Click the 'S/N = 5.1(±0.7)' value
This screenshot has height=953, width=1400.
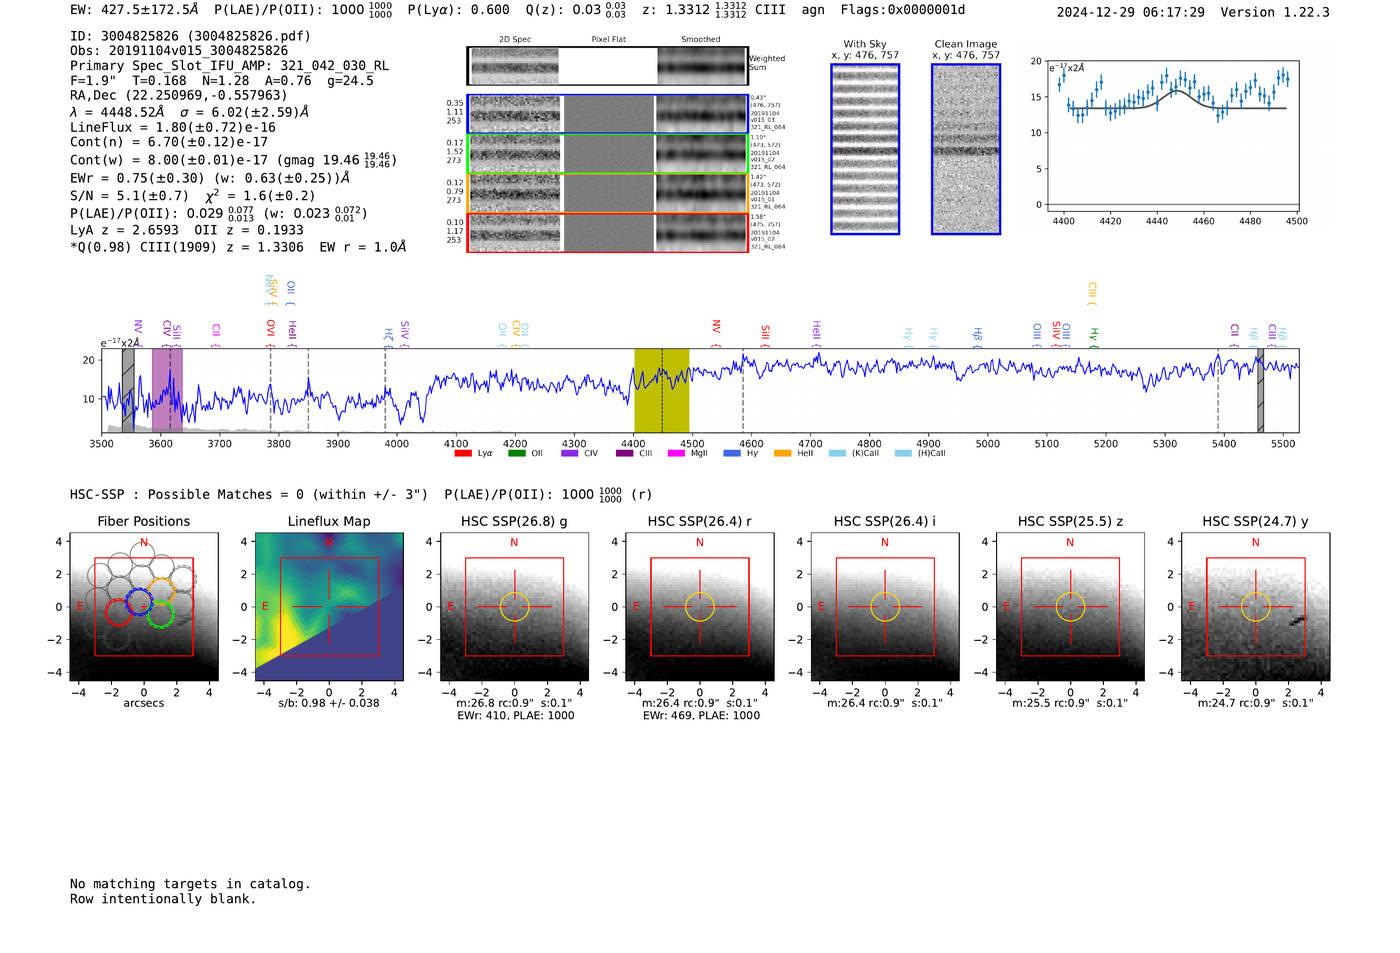point(129,196)
